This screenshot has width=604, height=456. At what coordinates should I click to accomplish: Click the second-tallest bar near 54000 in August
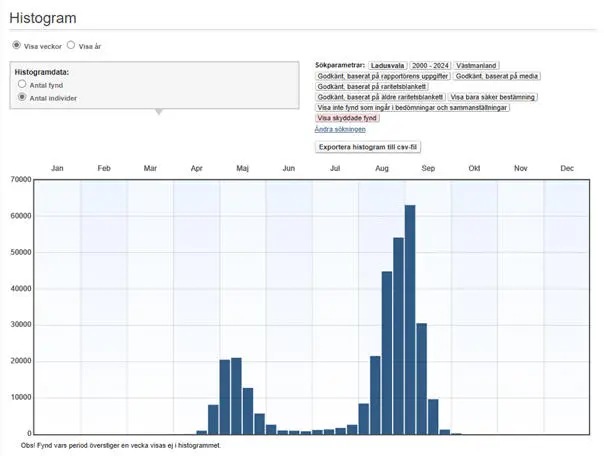tap(398, 336)
